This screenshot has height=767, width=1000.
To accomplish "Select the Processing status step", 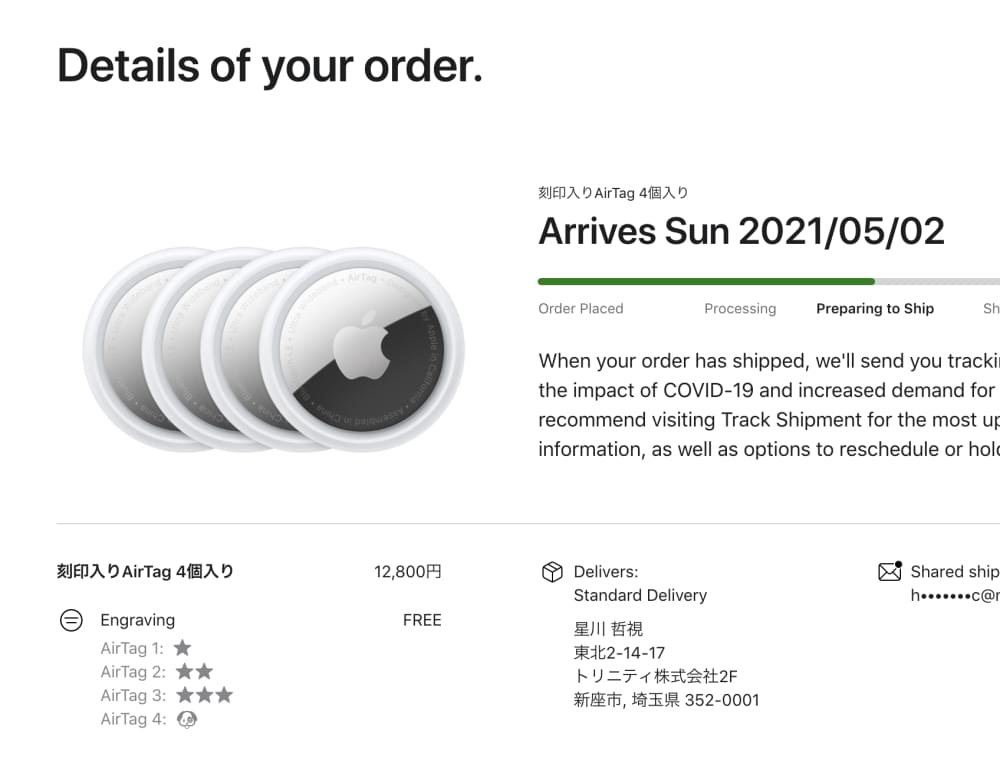I will click(740, 309).
